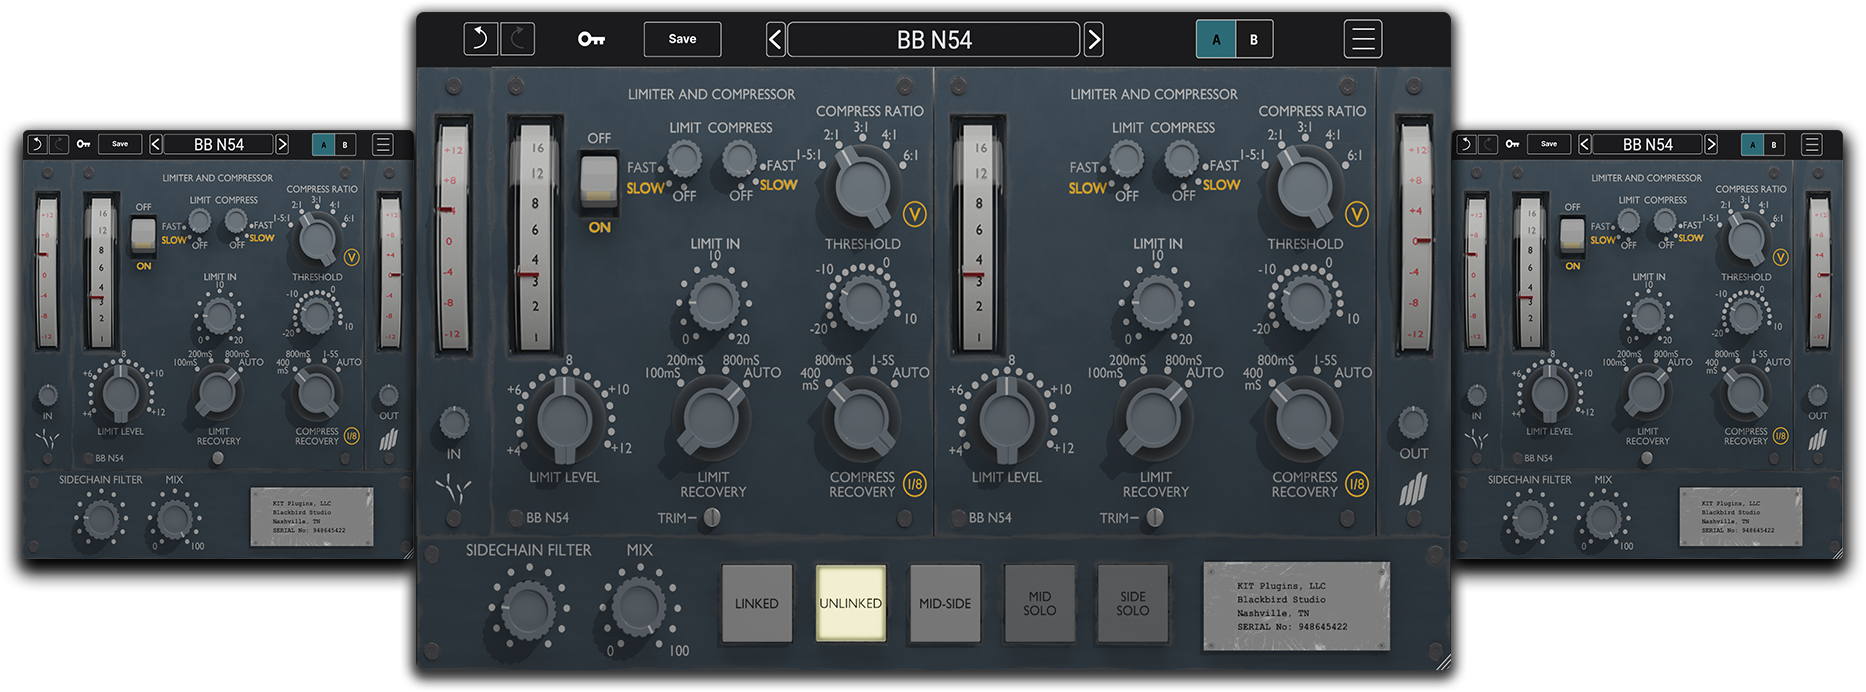Click resize handle at center plugin's bottom-right corner
This screenshot has width=1866, height=692.
[1442, 661]
